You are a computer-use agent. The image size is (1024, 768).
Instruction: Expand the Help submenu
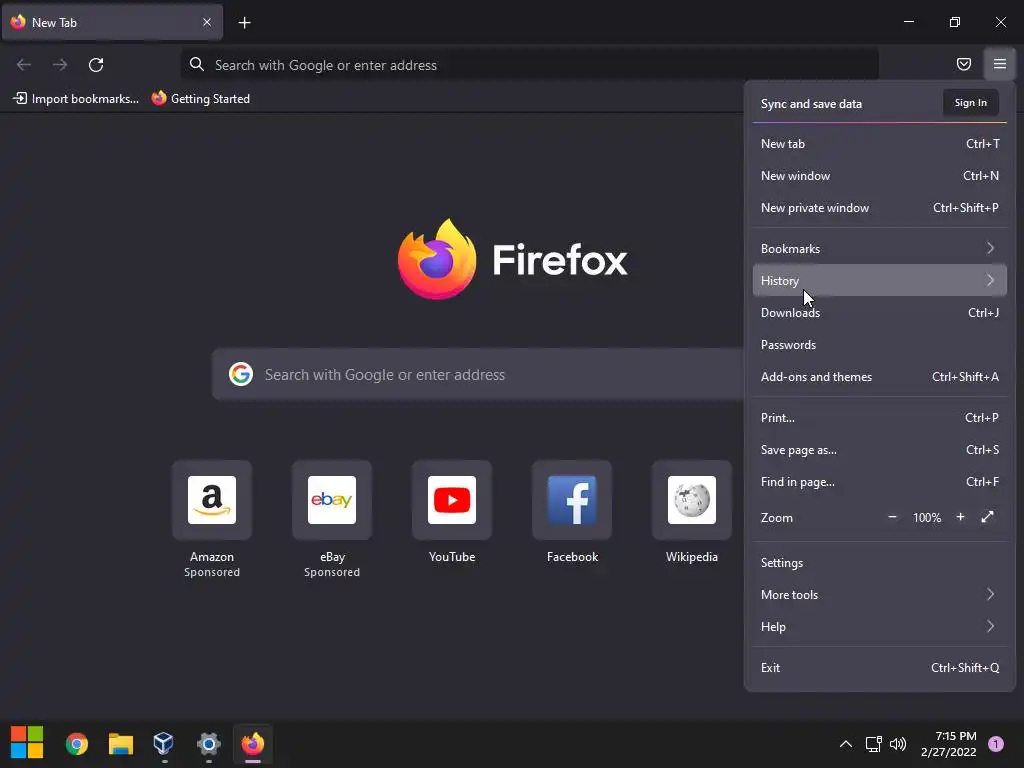click(x=880, y=626)
